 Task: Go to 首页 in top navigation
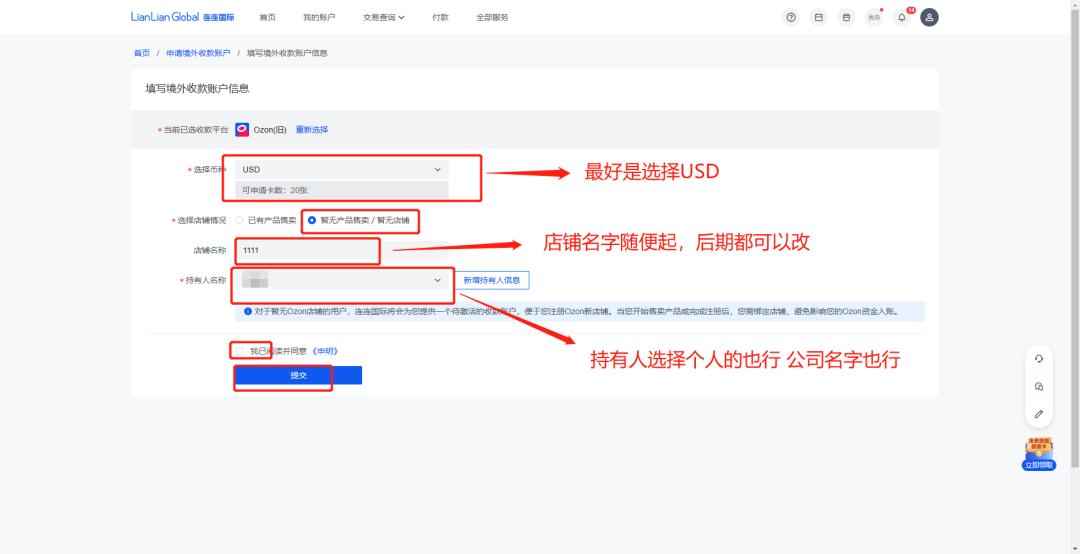(x=267, y=17)
